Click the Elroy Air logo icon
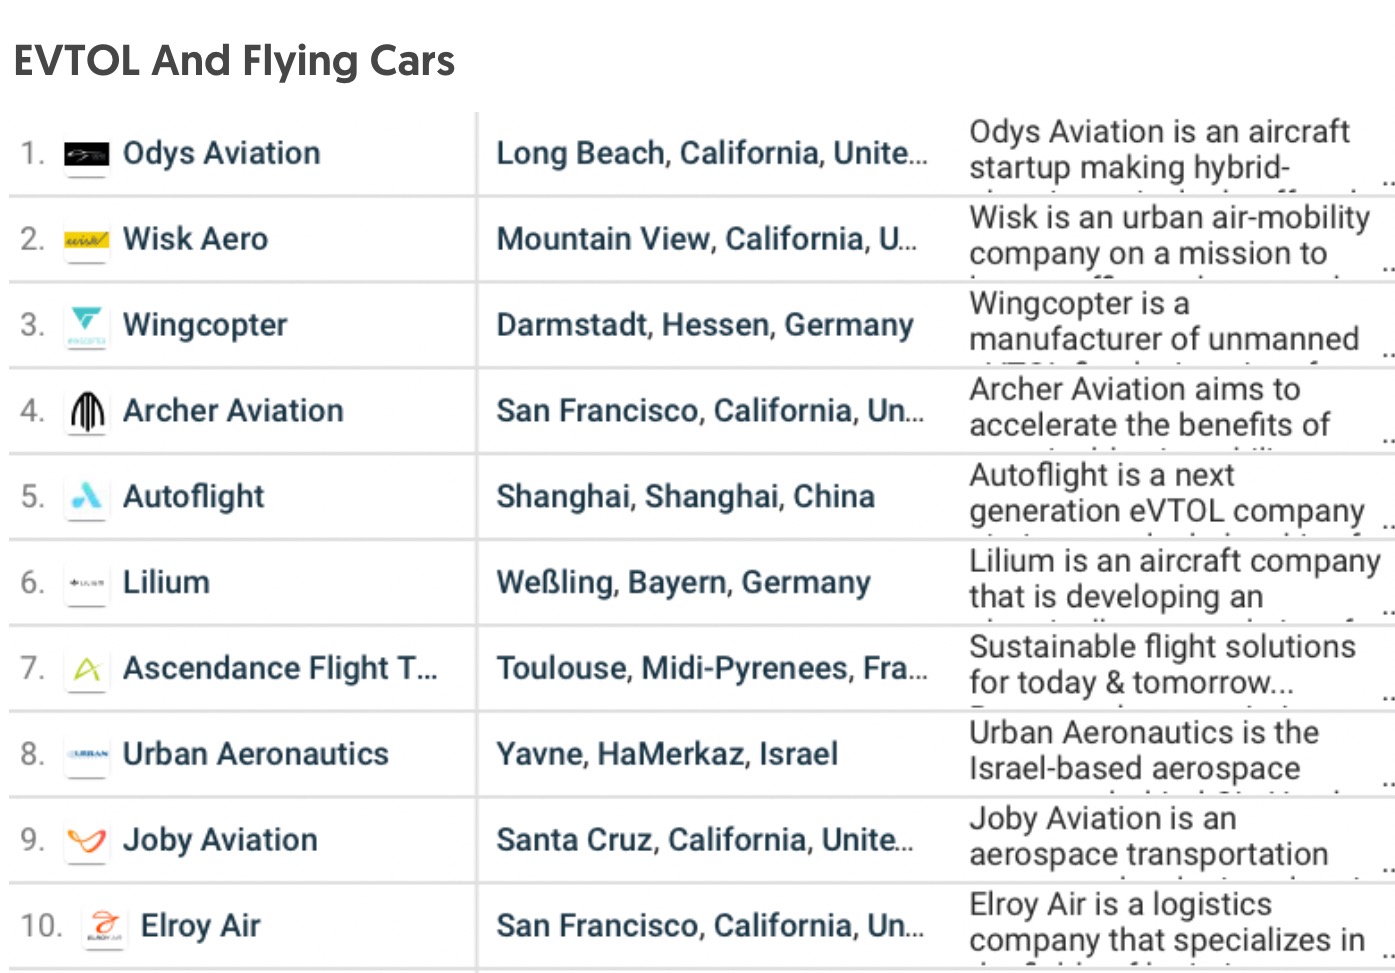 coord(104,926)
